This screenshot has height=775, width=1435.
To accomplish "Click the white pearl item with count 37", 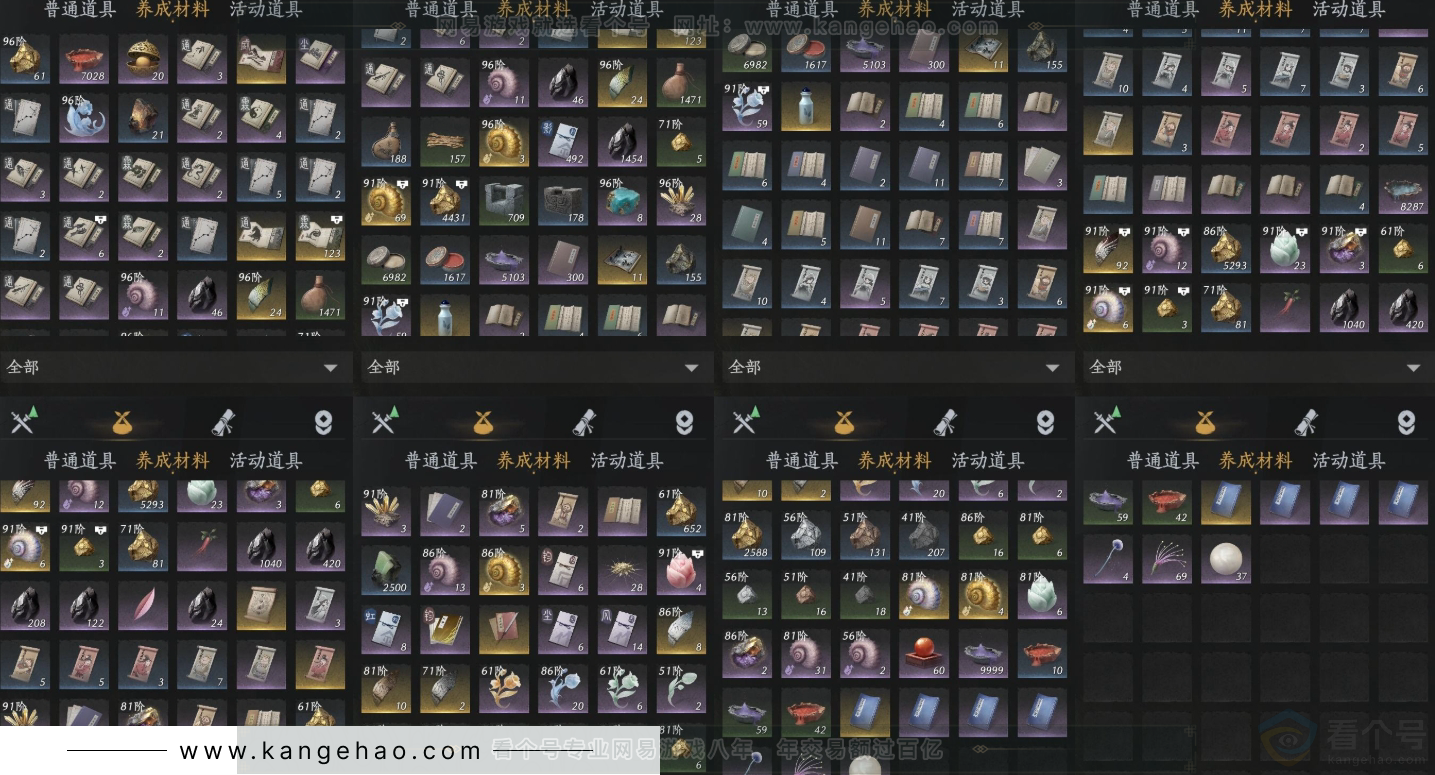I will pos(1226,558).
